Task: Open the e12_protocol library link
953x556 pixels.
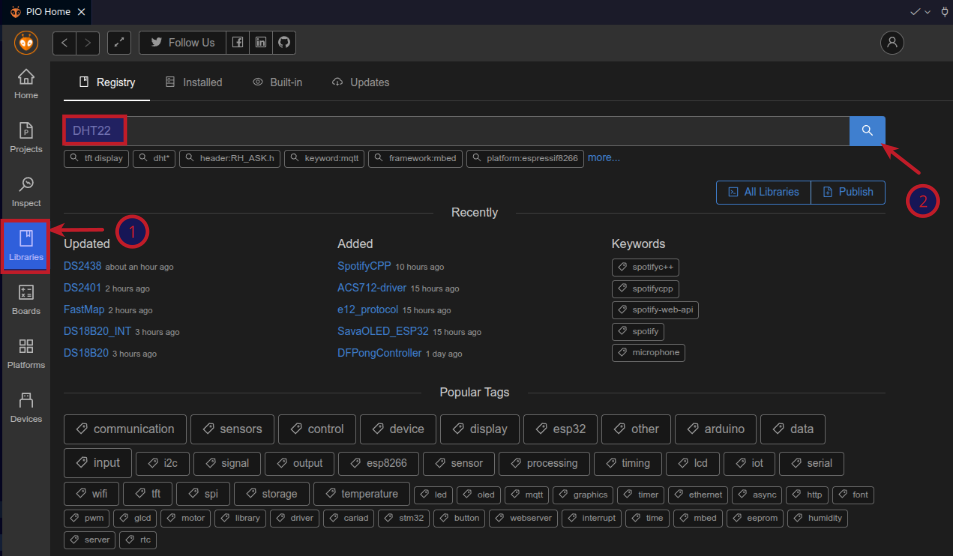Action: [368, 309]
